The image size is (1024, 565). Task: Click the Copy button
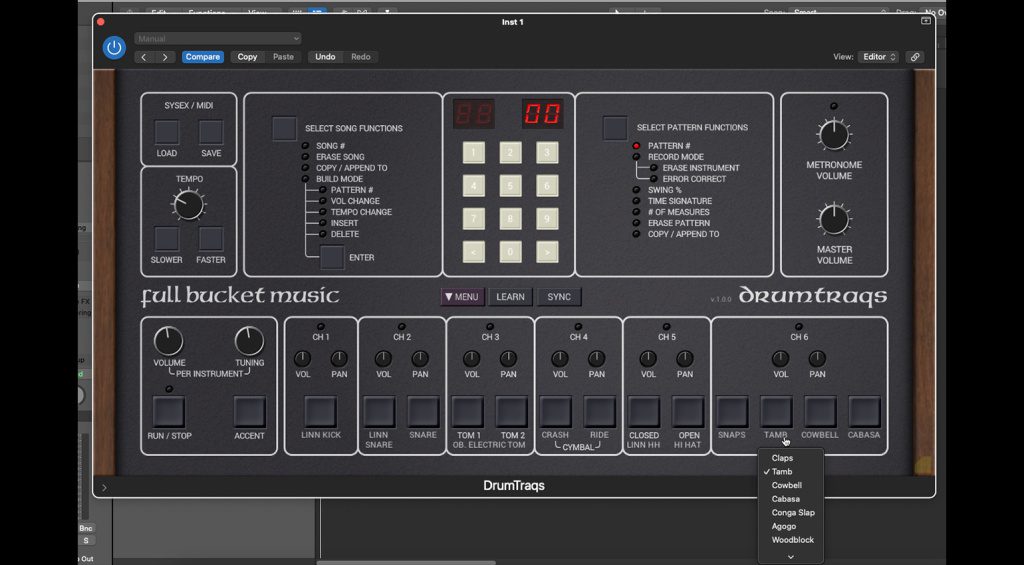pos(247,57)
